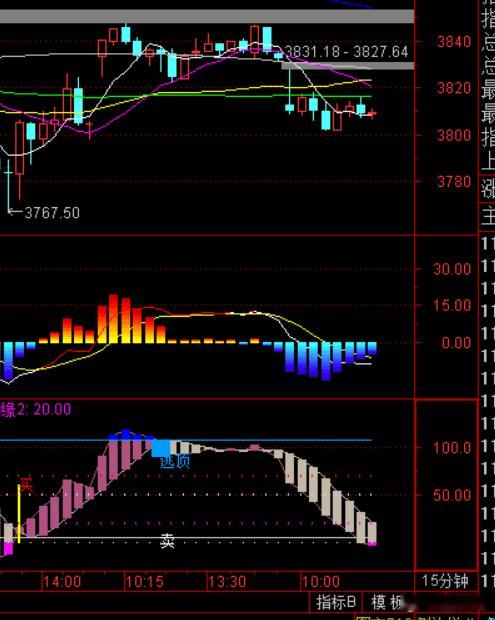Image resolution: width=495 pixels, height=620 pixels.
Task: Click the 3840 price scale label
Action: [454, 42]
